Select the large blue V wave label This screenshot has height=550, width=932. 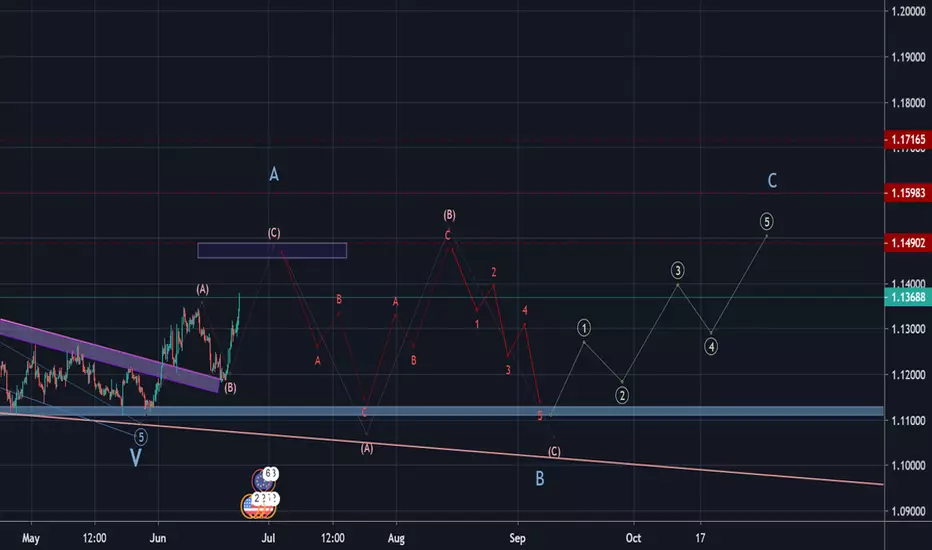tap(136, 458)
